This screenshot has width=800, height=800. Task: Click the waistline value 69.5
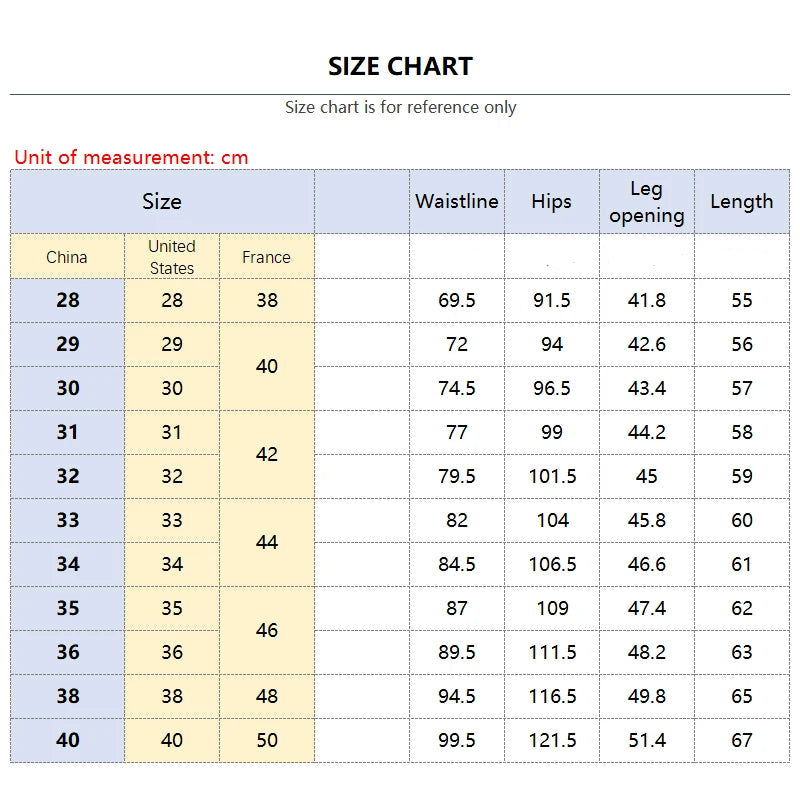[x=457, y=300]
